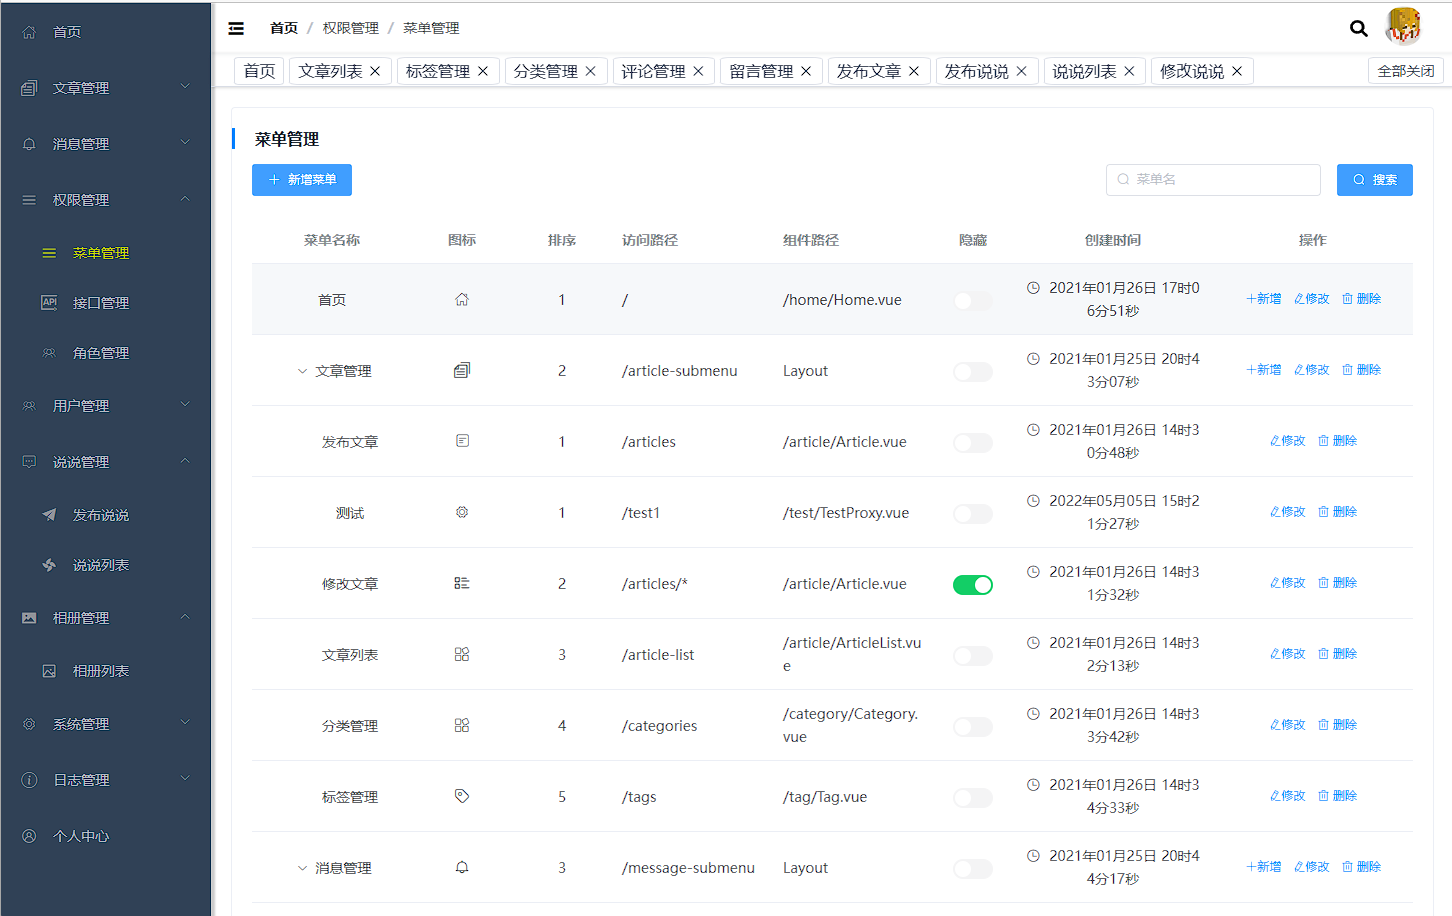
Task: Click the 新增菜单 button
Action: pos(302,180)
